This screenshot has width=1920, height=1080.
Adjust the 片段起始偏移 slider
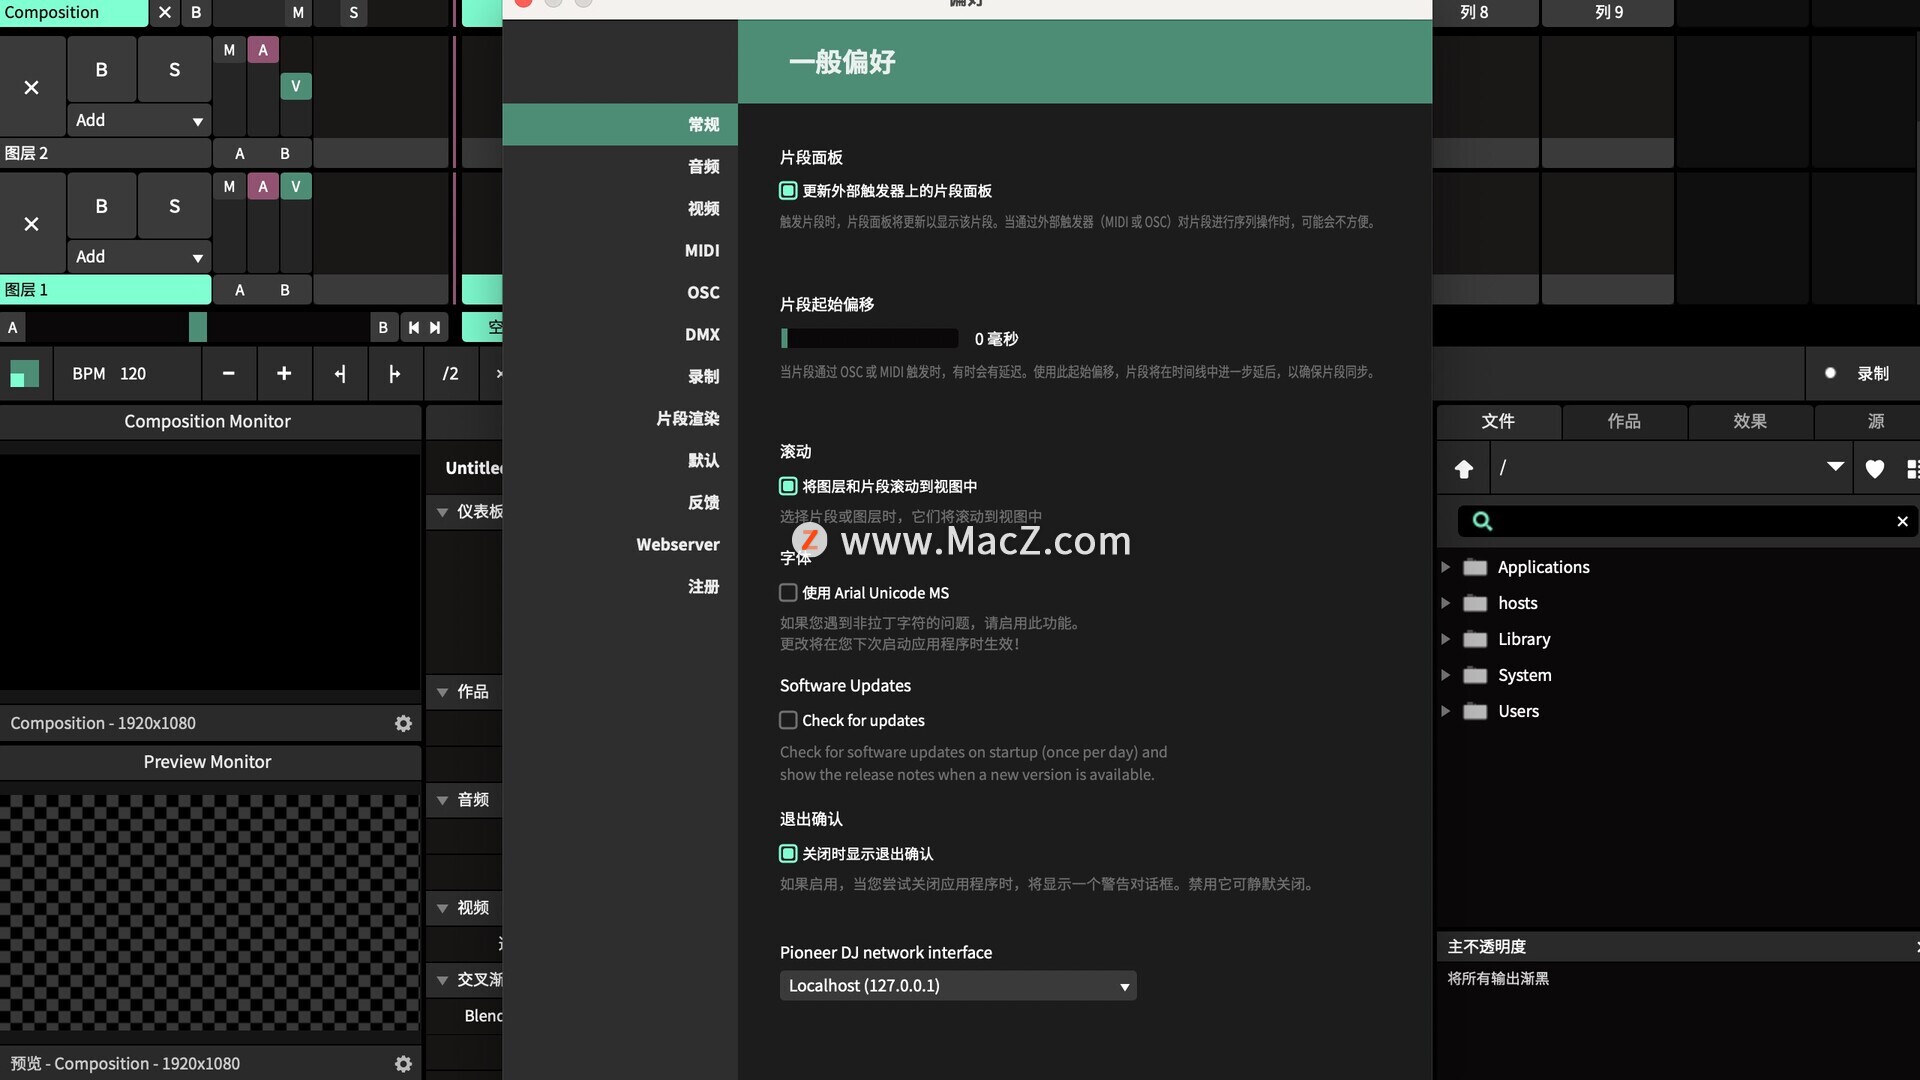pyautogui.click(x=868, y=338)
